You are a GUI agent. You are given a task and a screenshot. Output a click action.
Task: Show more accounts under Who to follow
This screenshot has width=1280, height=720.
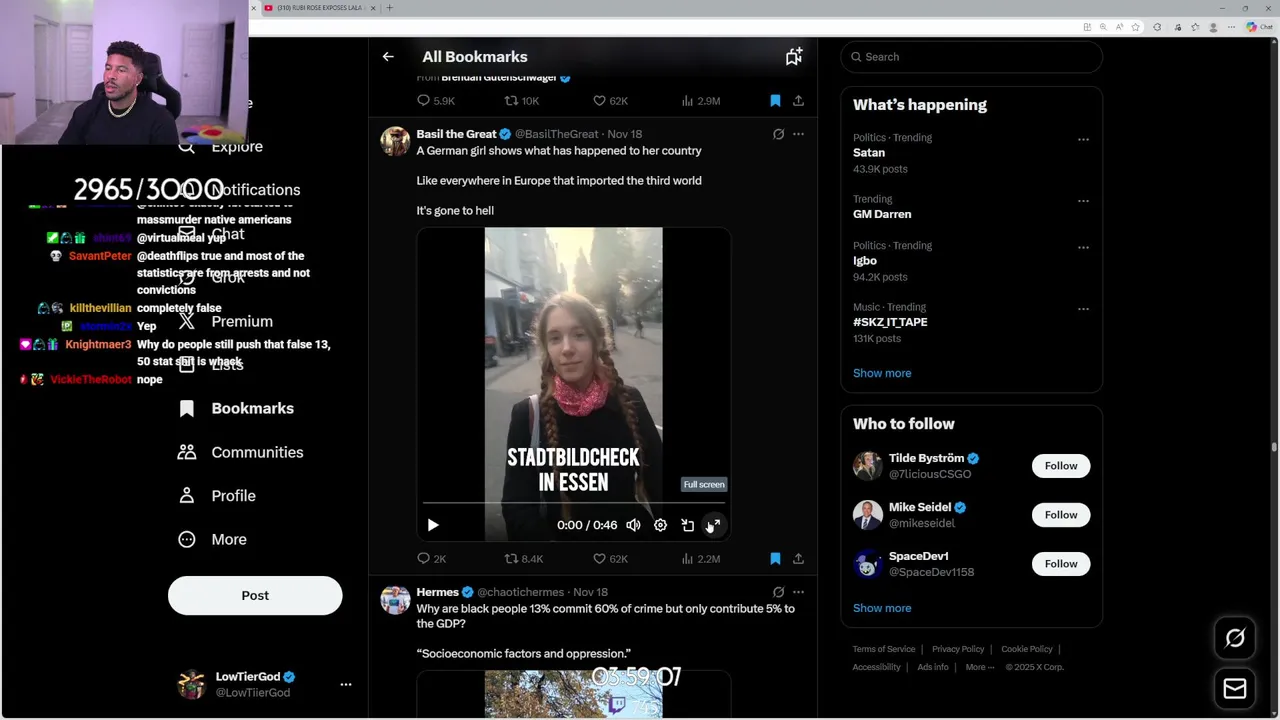coord(882,608)
